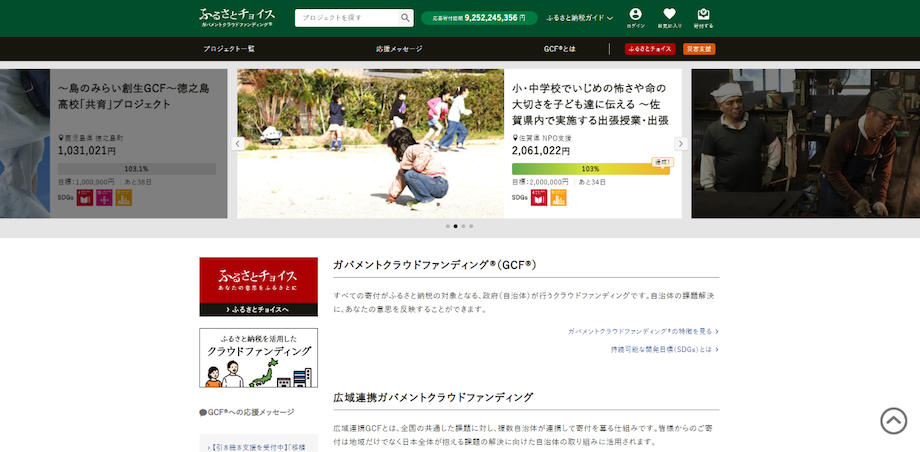This screenshot has width=920, height=452.
Task: Click the あと38日 remaining days text
Action: tap(138, 182)
